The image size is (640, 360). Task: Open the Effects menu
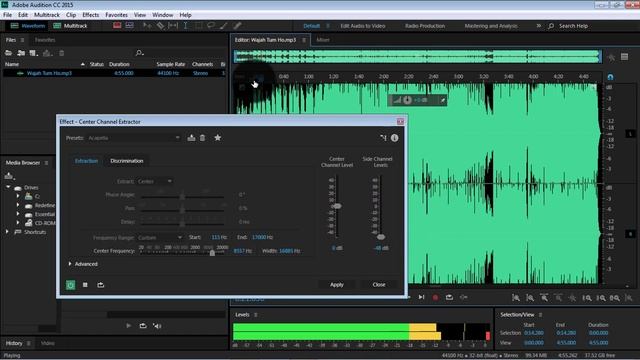tap(91, 15)
